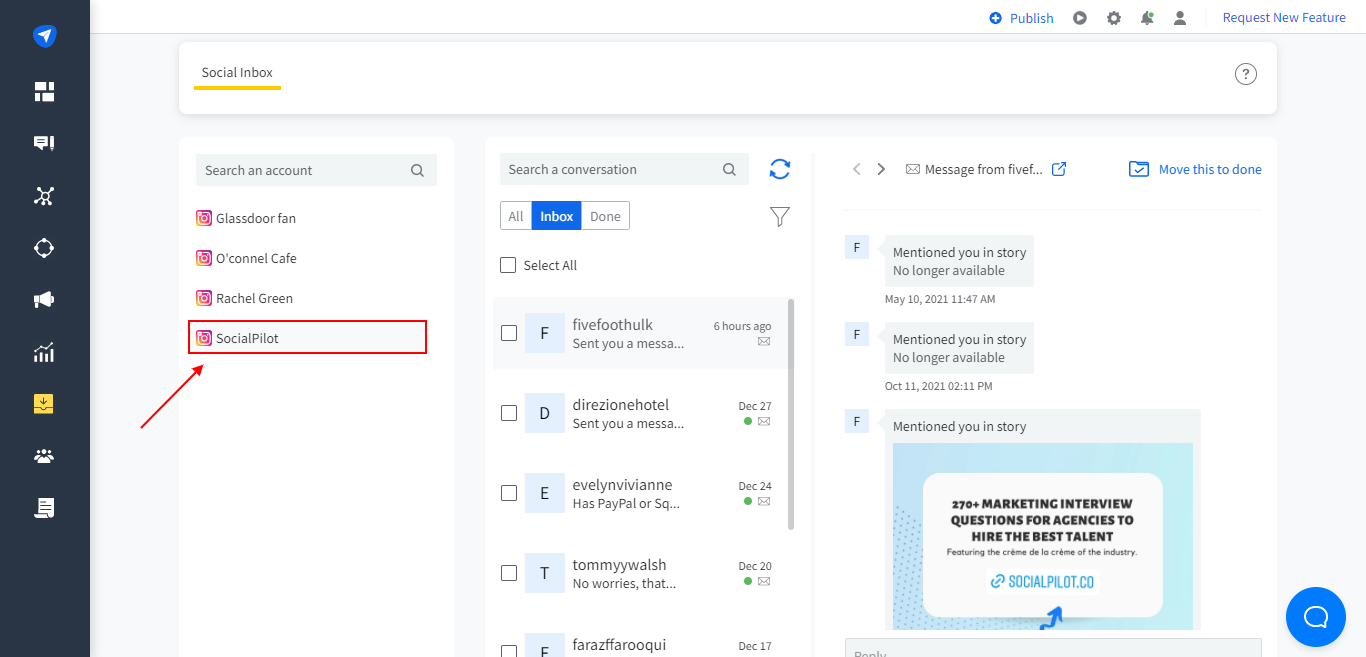Tick the Select All checkbox
This screenshot has height=657, width=1366.
point(508,265)
